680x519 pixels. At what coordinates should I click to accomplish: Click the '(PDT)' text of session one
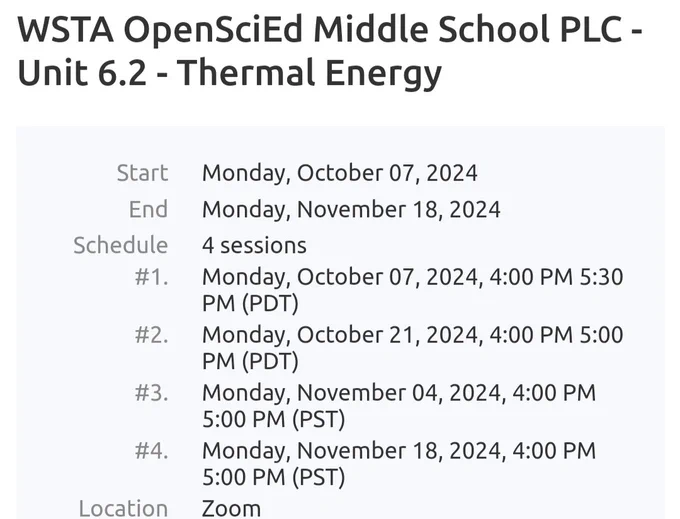270,304
